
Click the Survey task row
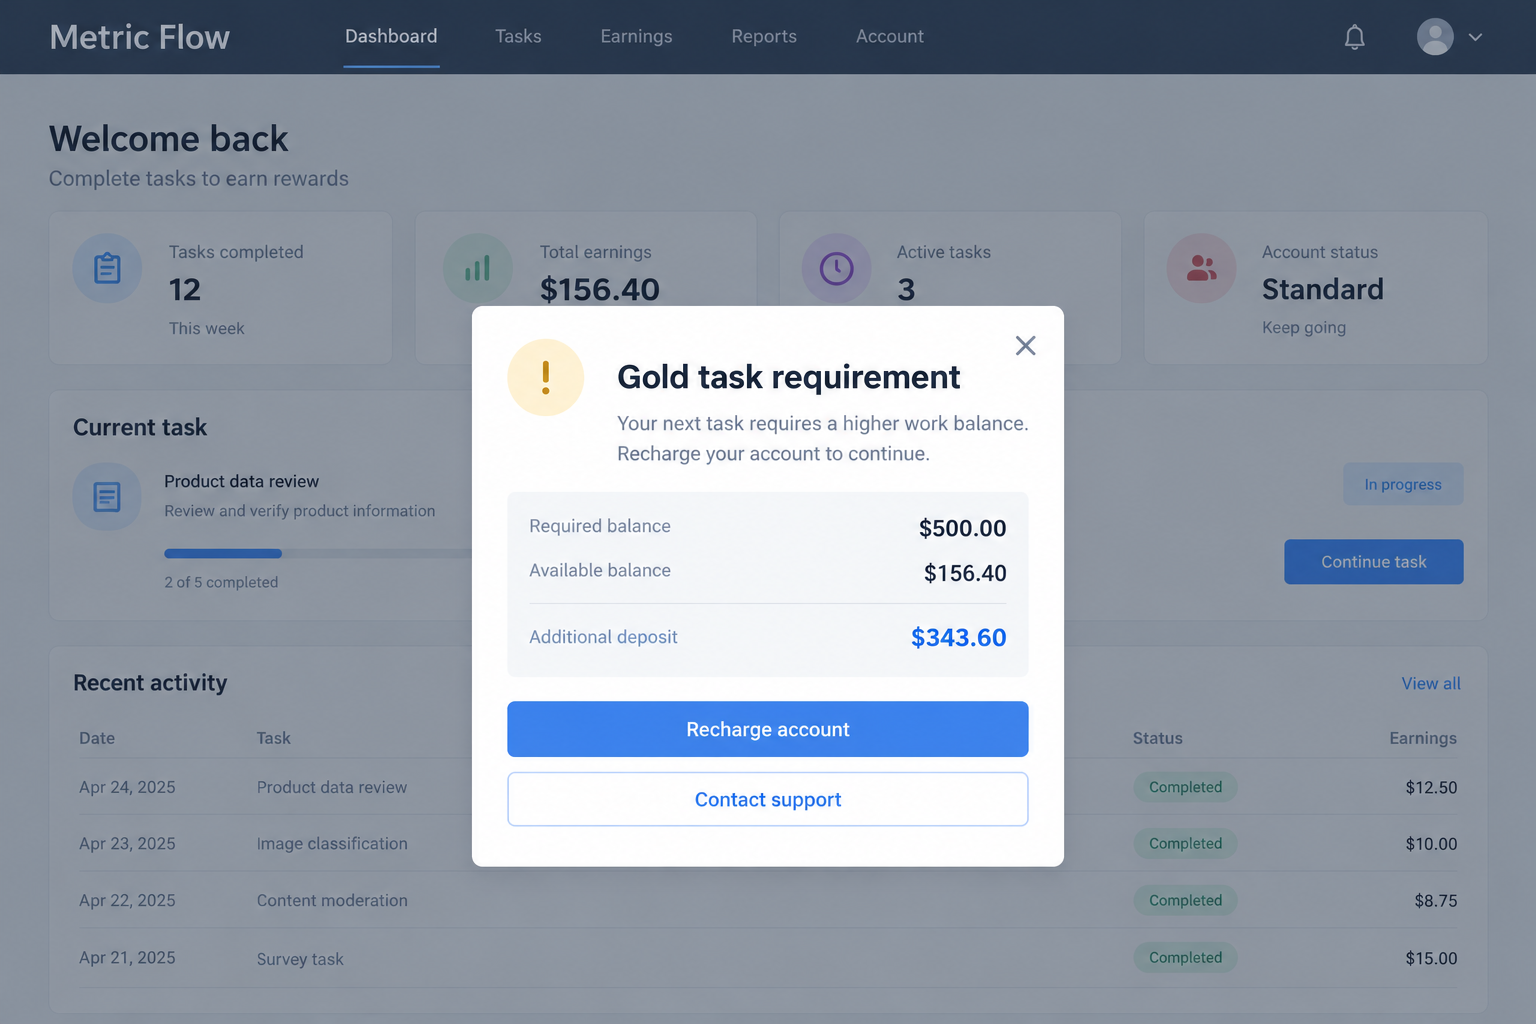pyautogui.click(x=767, y=958)
